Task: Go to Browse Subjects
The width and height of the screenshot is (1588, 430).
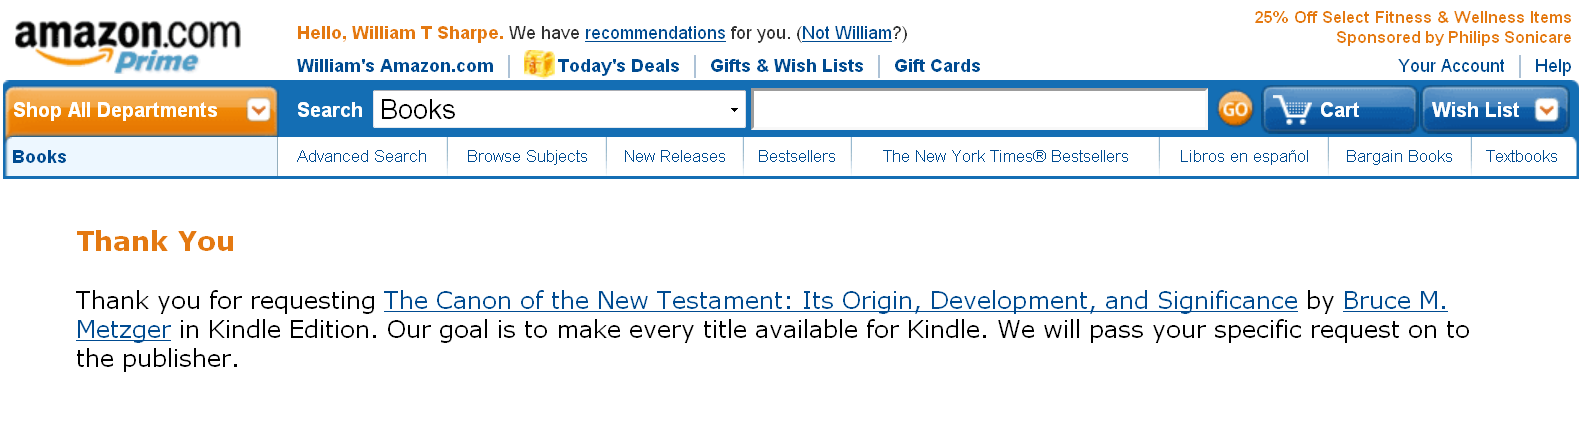Action: pos(527,157)
